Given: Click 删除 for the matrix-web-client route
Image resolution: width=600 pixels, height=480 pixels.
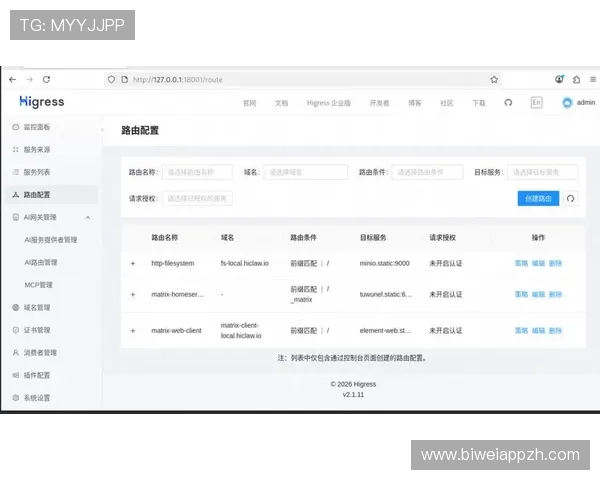Looking at the screenshot, I should coord(555,331).
